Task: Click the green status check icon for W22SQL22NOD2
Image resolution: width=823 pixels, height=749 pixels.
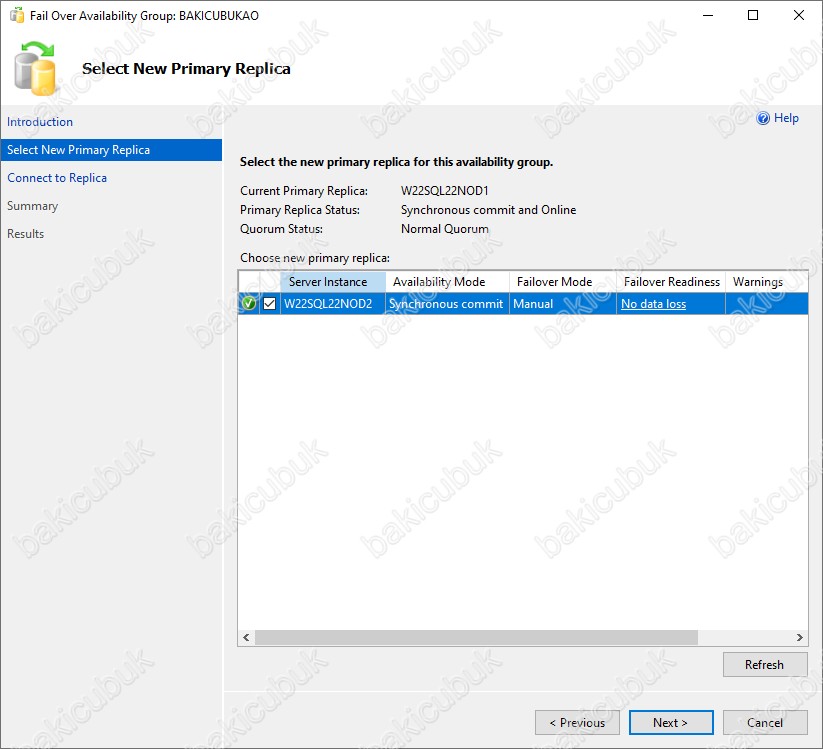Action: pos(249,304)
